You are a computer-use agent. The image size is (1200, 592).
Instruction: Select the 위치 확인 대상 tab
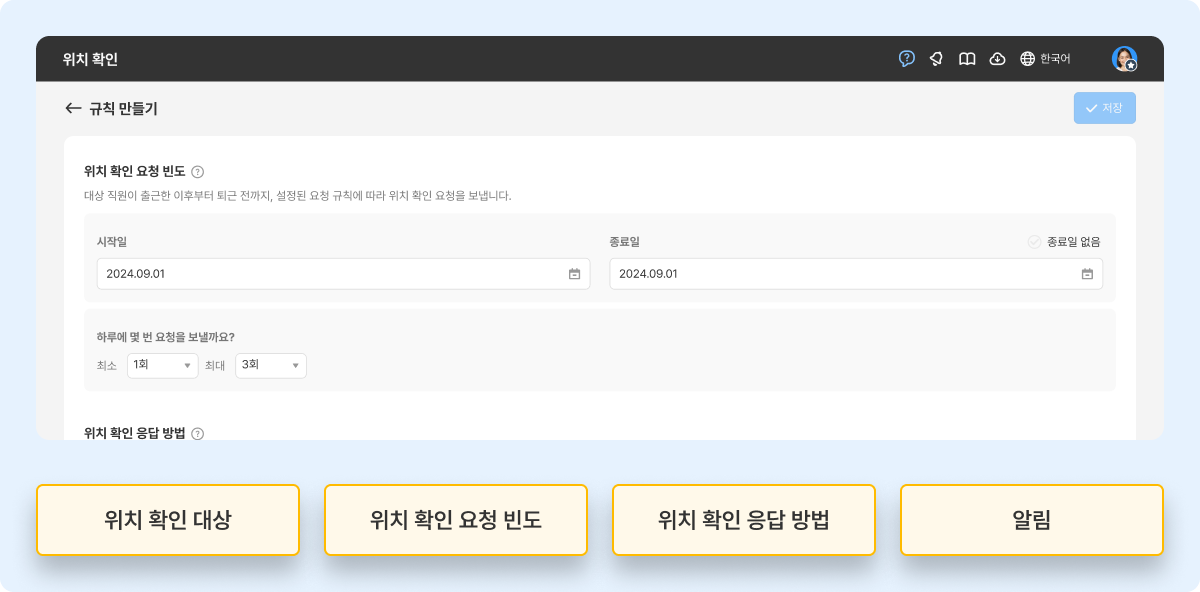click(167, 519)
